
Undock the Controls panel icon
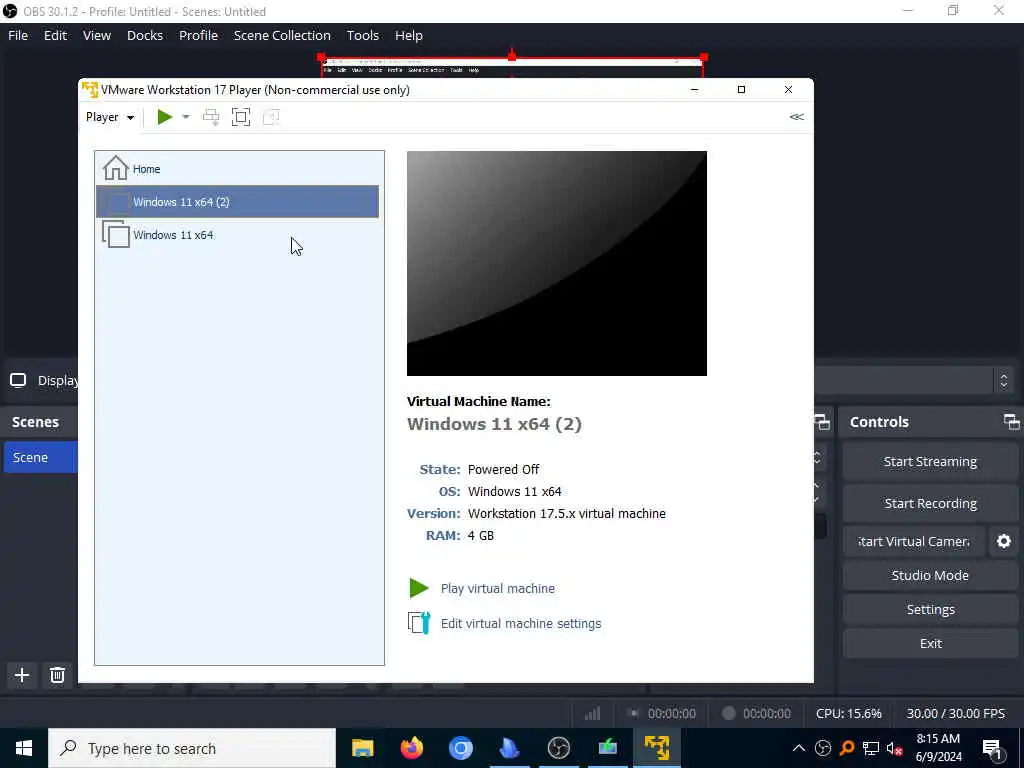point(1011,422)
